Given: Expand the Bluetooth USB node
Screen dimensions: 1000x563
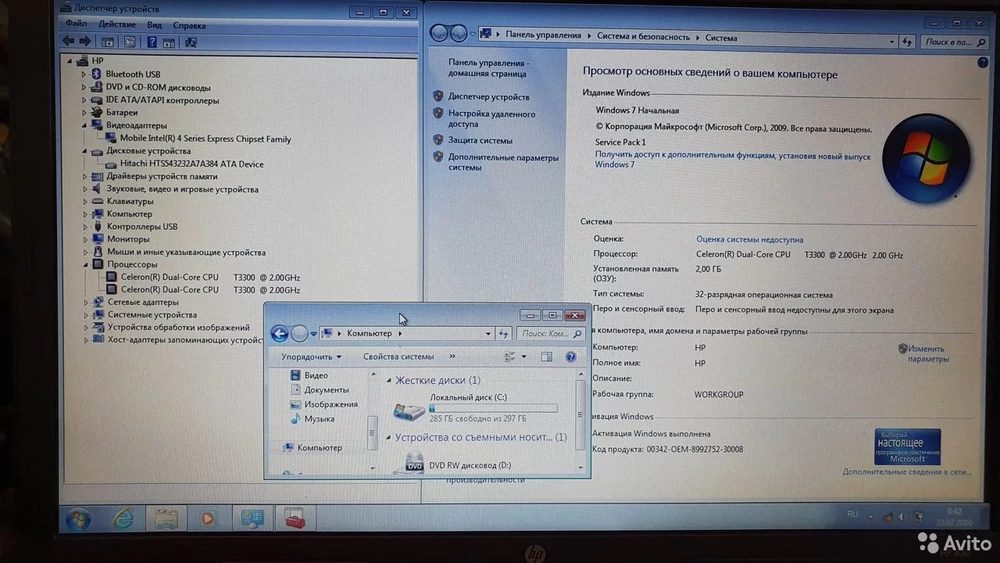Looking at the screenshot, I should pyautogui.click(x=84, y=74).
